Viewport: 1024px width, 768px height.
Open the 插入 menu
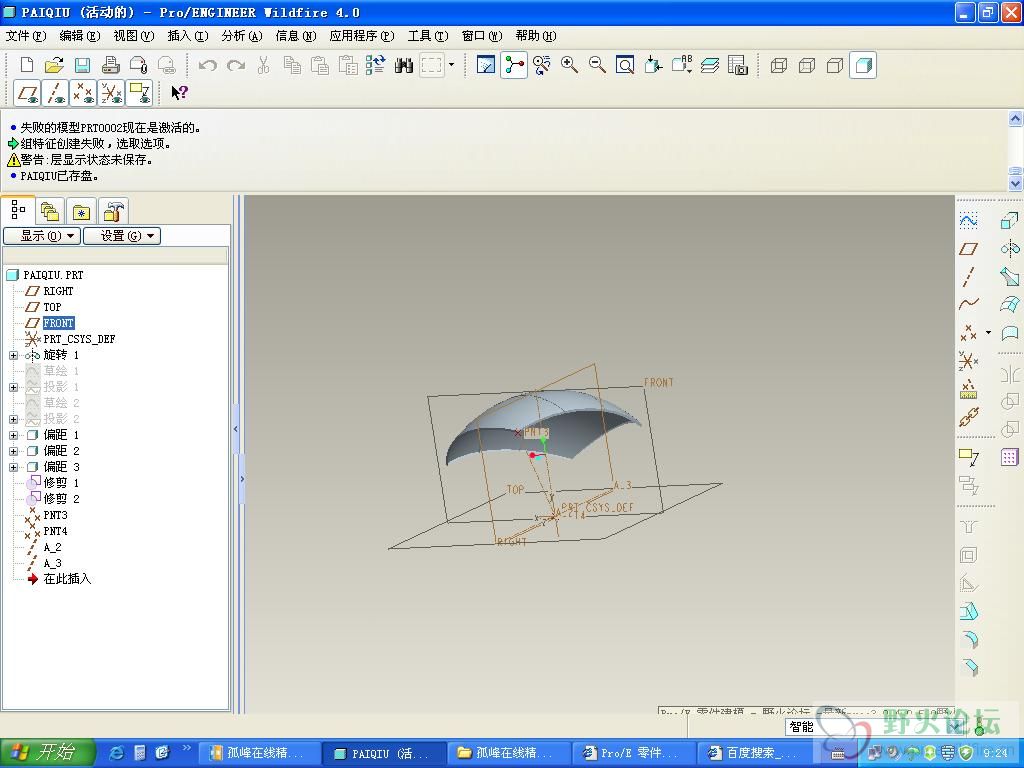click(188, 36)
